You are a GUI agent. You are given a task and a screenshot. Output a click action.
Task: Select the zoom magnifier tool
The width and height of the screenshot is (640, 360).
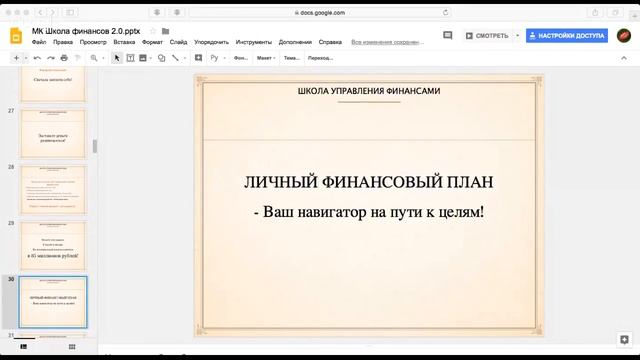pyautogui.click(x=94, y=58)
